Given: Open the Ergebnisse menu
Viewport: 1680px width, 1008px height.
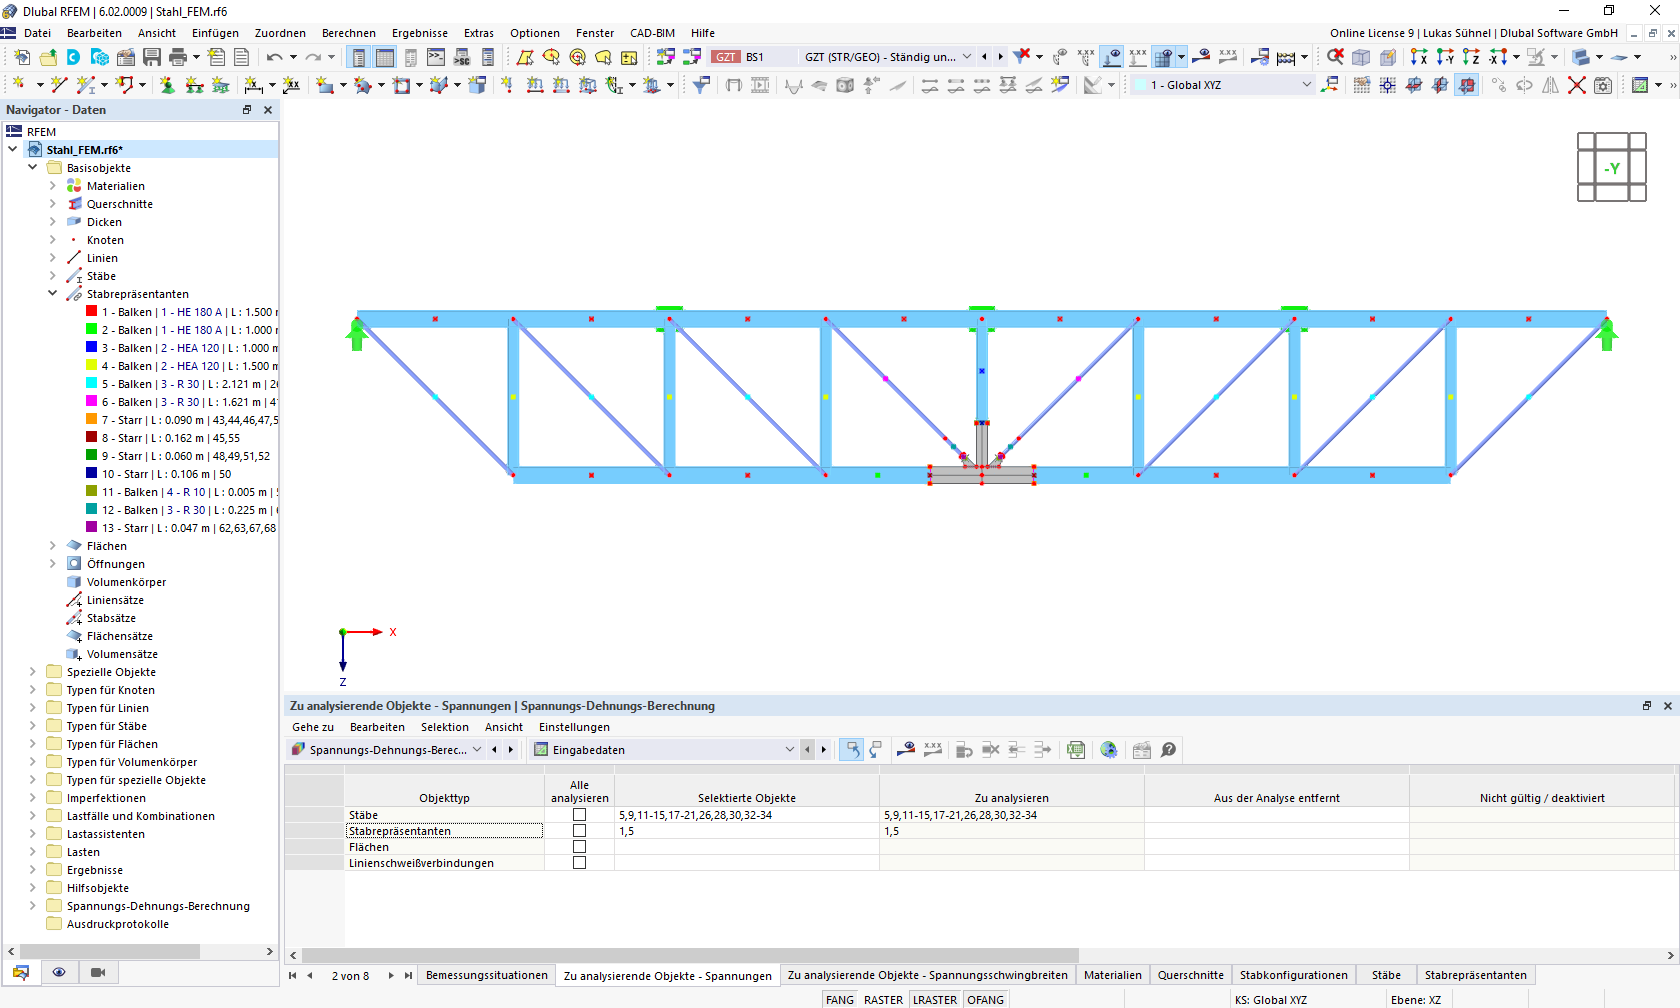Looking at the screenshot, I should (420, 33).
